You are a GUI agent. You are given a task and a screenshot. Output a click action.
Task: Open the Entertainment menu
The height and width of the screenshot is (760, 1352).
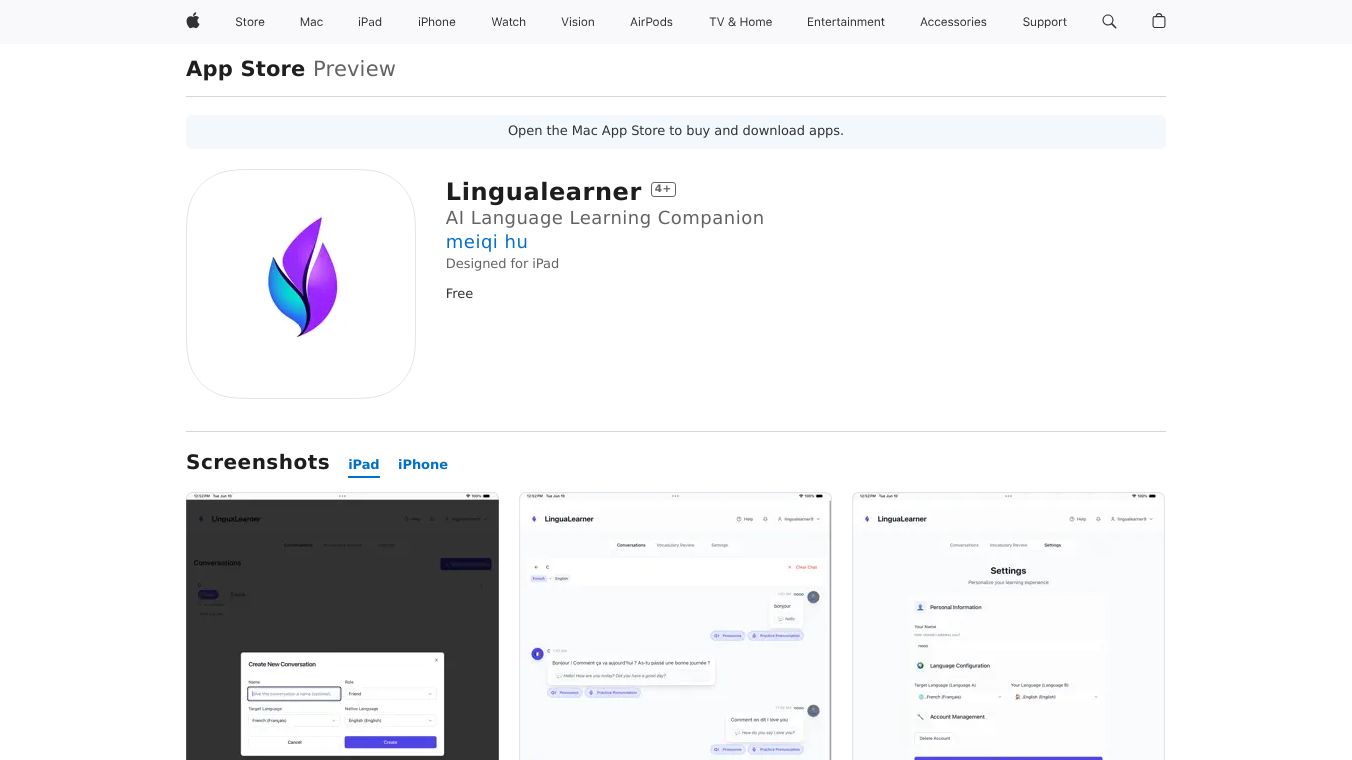(846, 22)
